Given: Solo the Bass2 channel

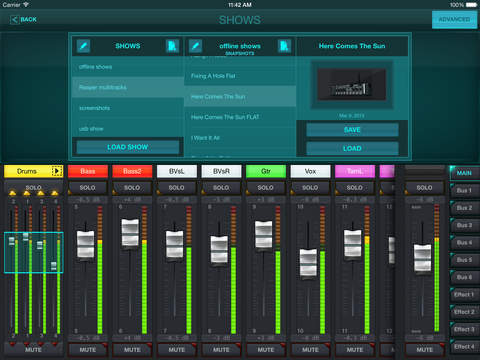Looking at the screenshot, I should 132,188.
